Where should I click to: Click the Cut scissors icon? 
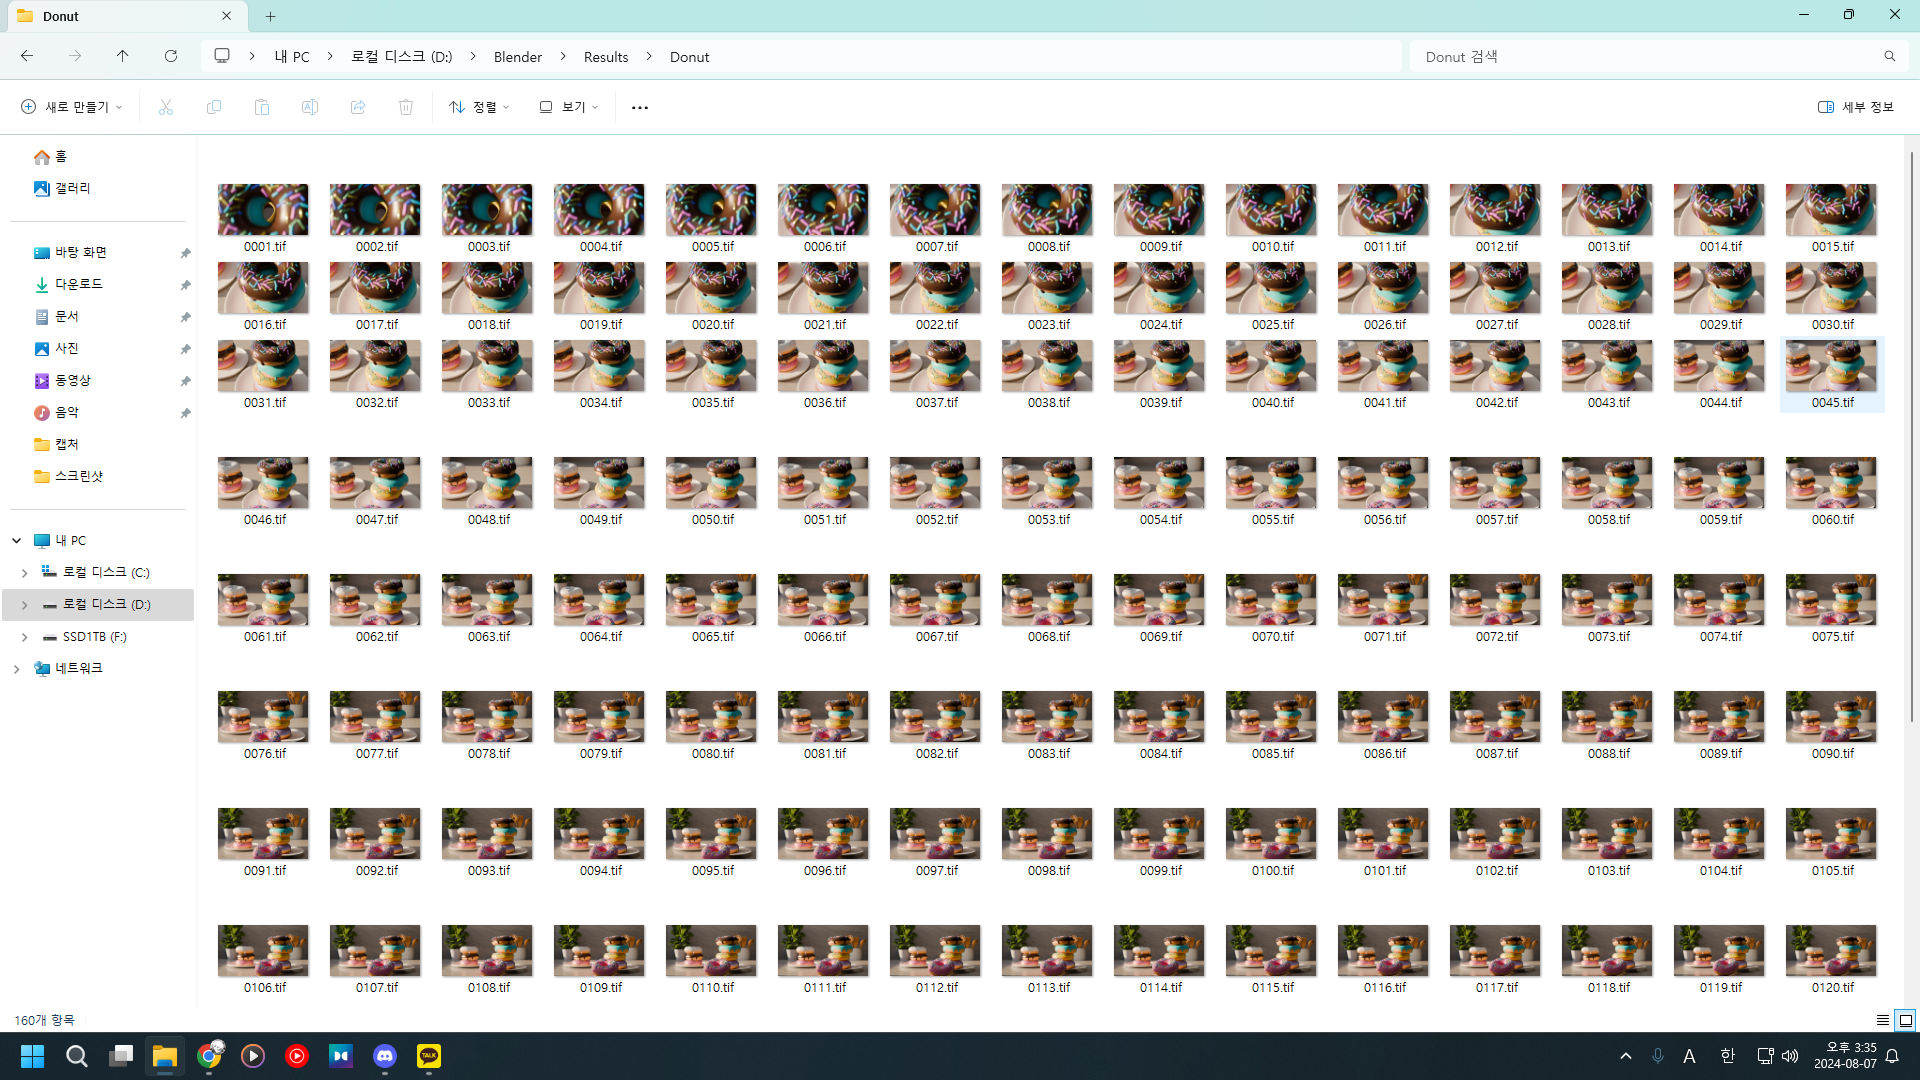[166, 107]
